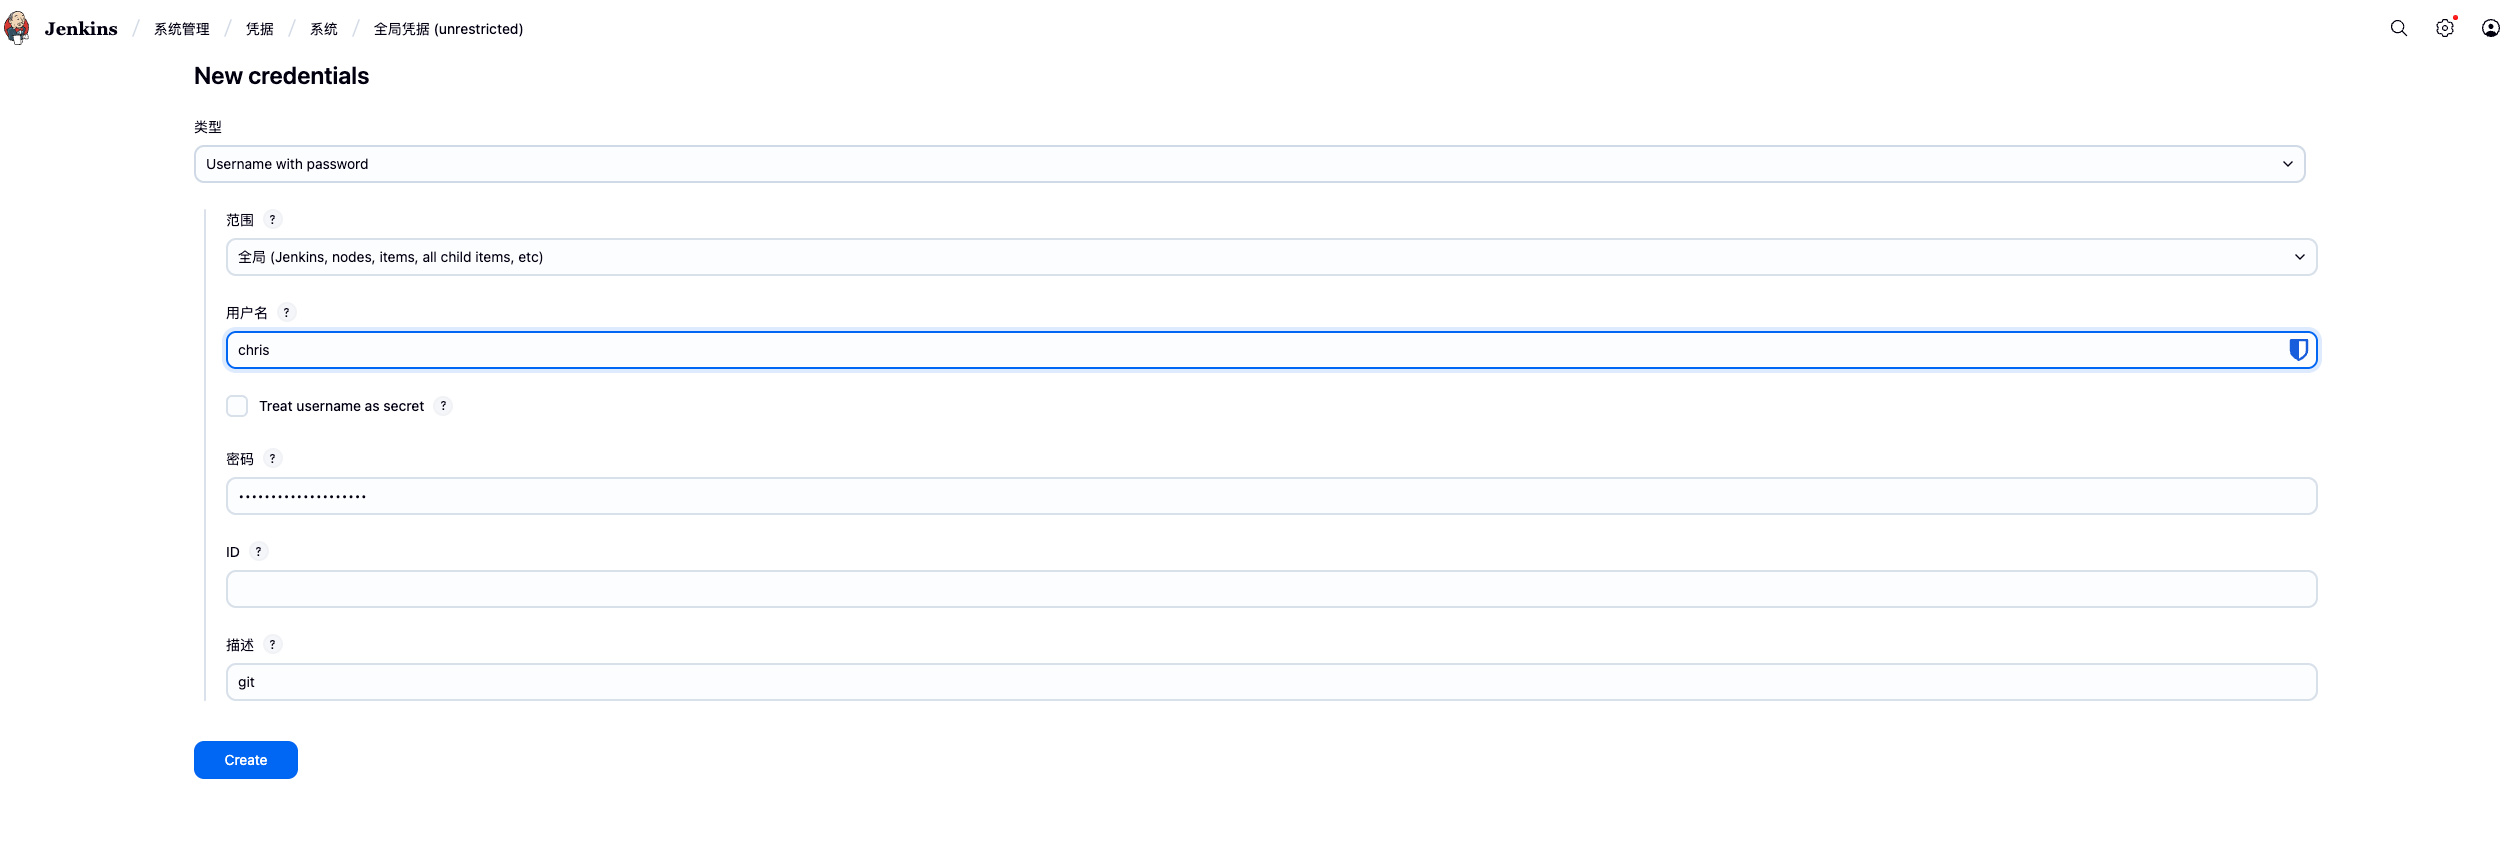Open the search magnifier icon
The image size is (2512, 856).
coord(2399,28)
